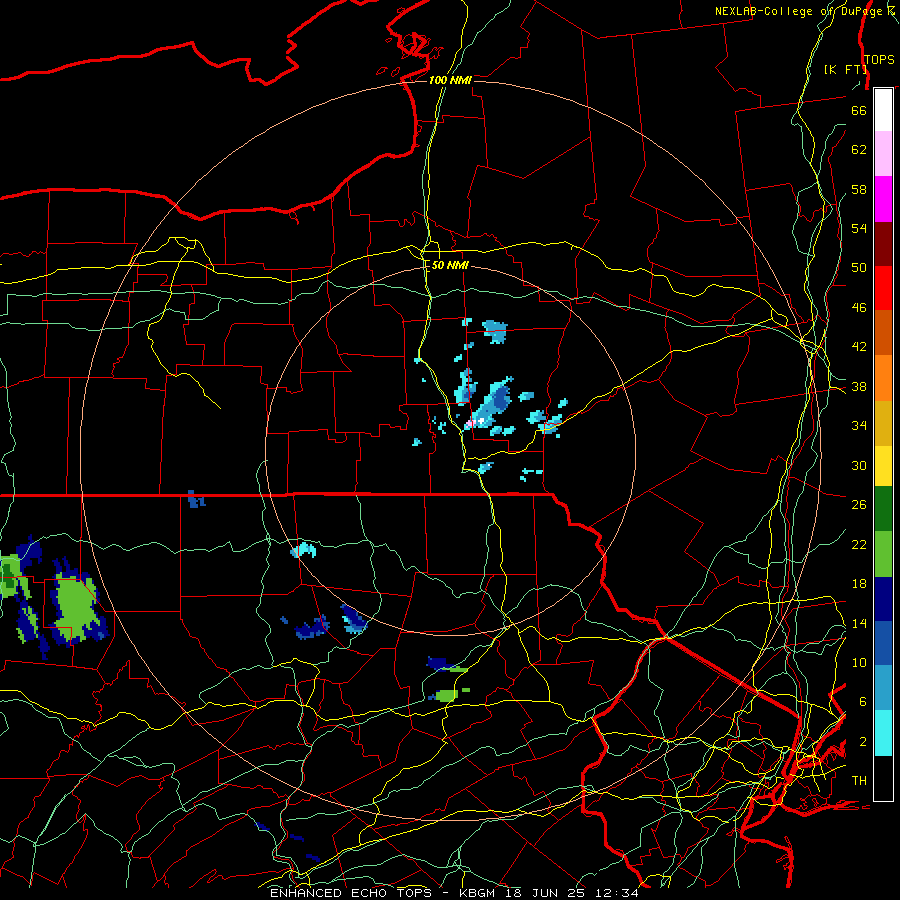
Task: Click the "NEXLAB-College of DuPage" header text
Action: pyautogui.click(x=800, y=11)
